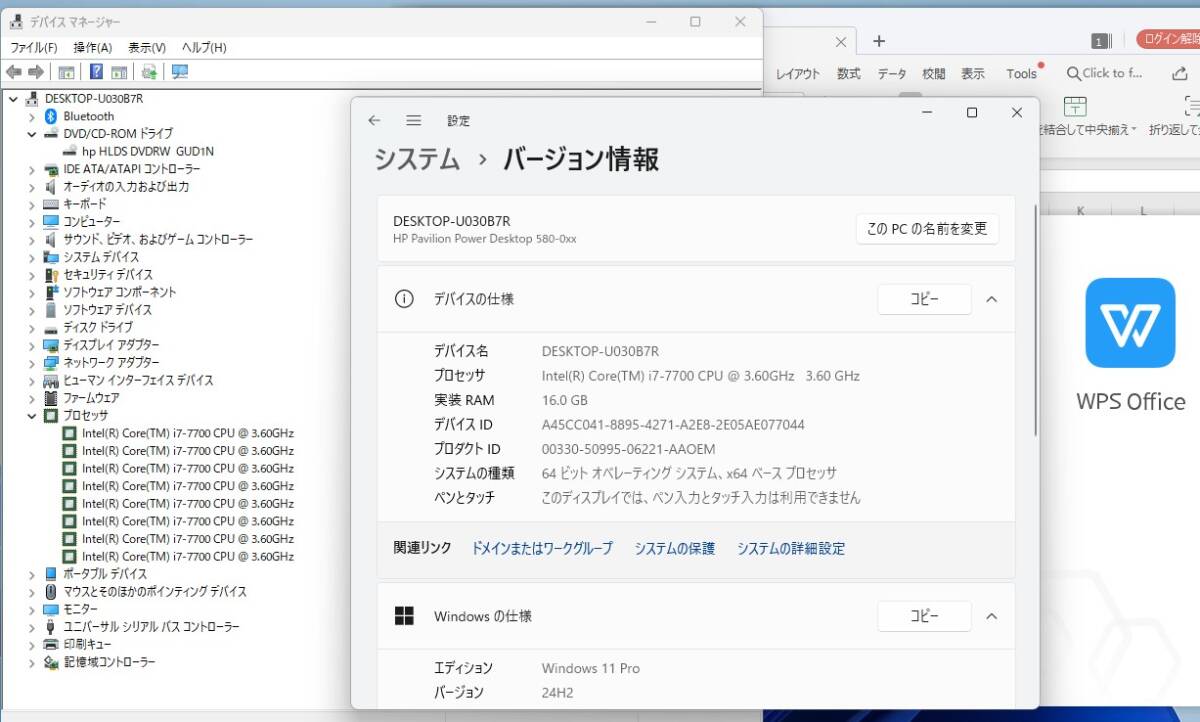This screenshot has height=722, width=1200.
Task: Click the ログイン button in WPS Office
Action: pyautogui.click(x=1169, y=39)
